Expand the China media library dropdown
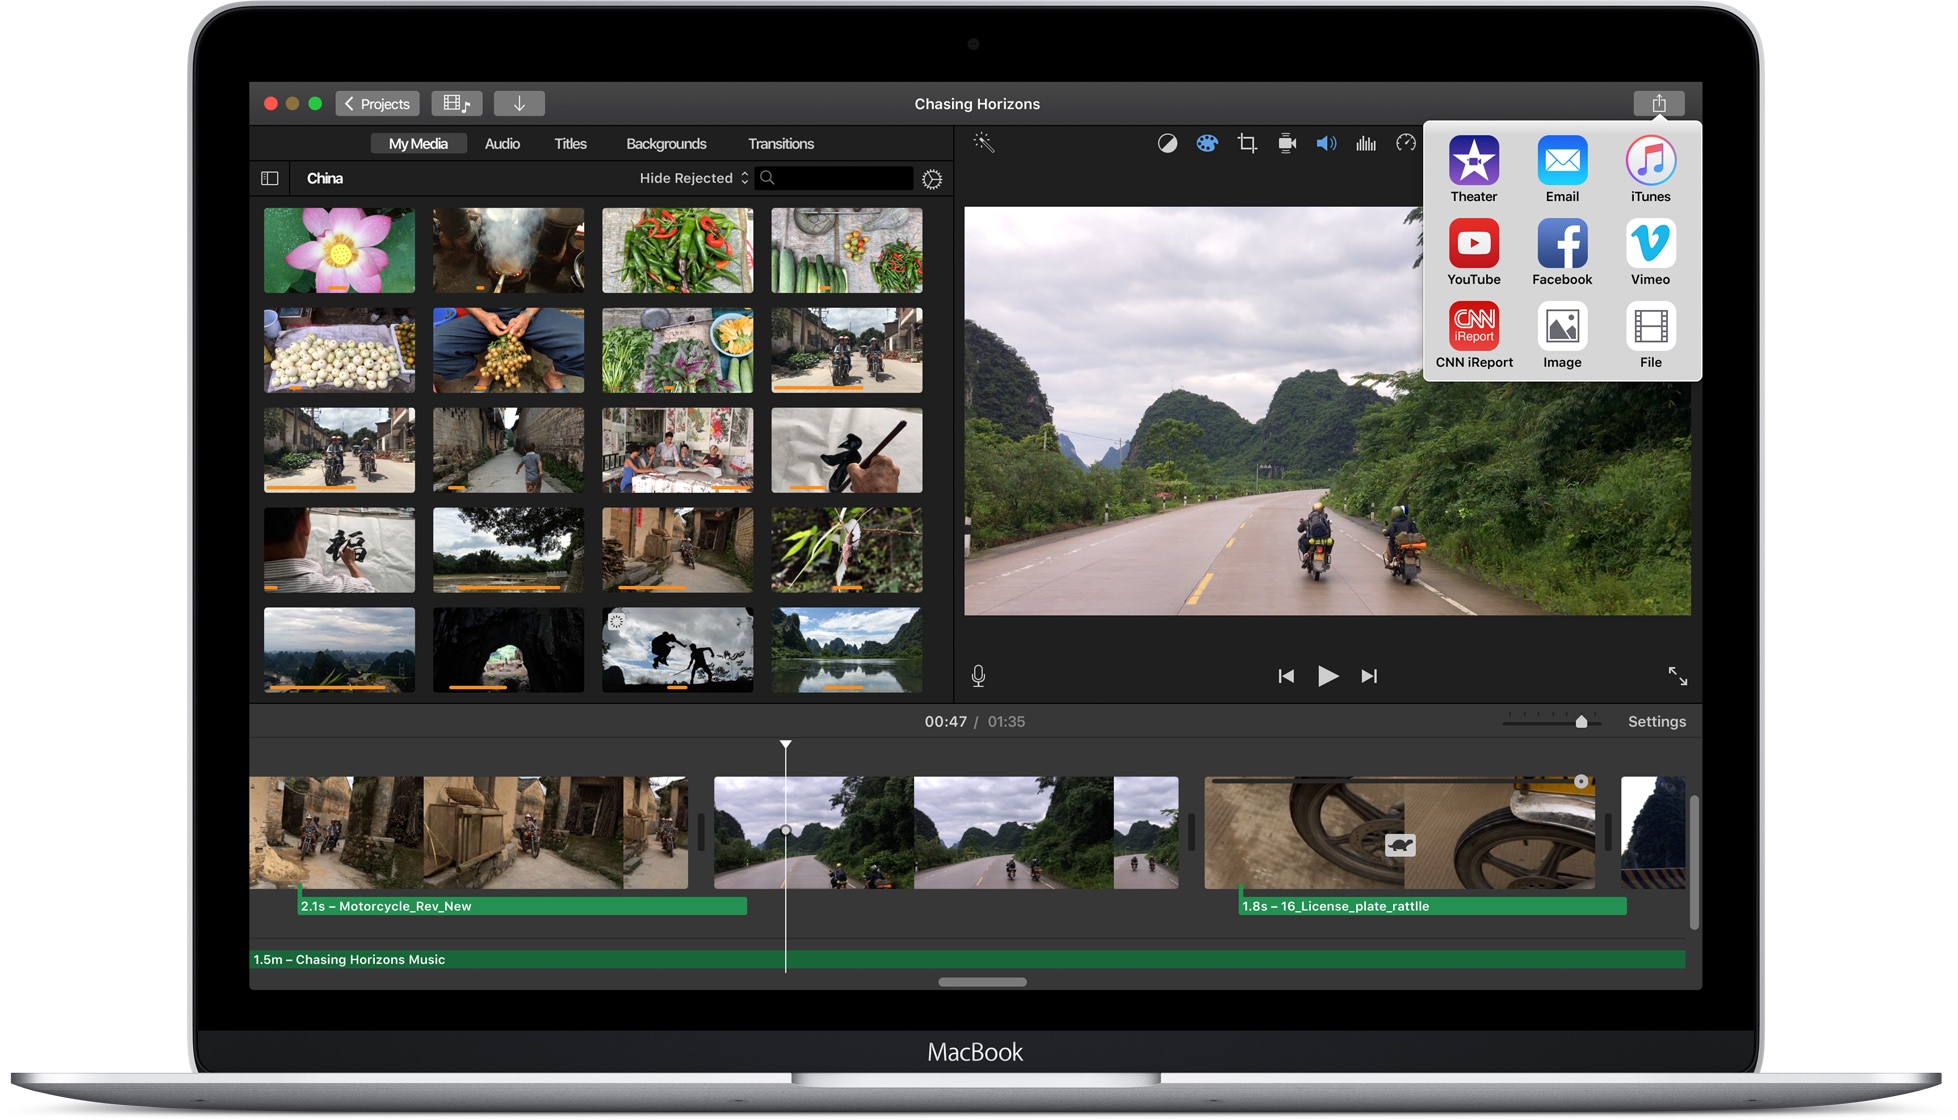The width and height of the screenshot is (1958, 1120). coord(327,176)
